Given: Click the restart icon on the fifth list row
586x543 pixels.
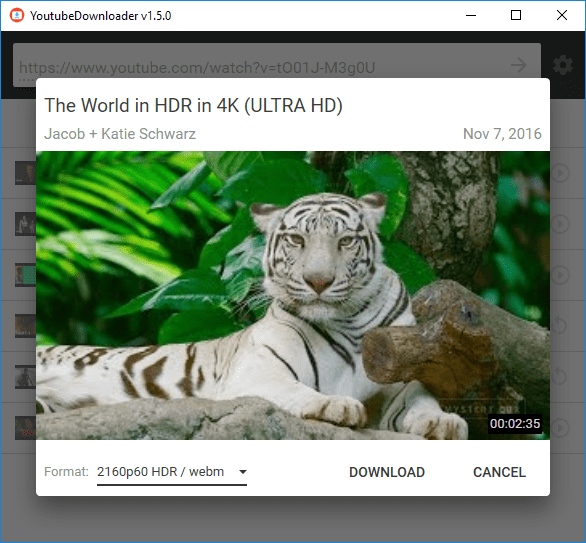Looking at the screenshot, I should point(559,376).
